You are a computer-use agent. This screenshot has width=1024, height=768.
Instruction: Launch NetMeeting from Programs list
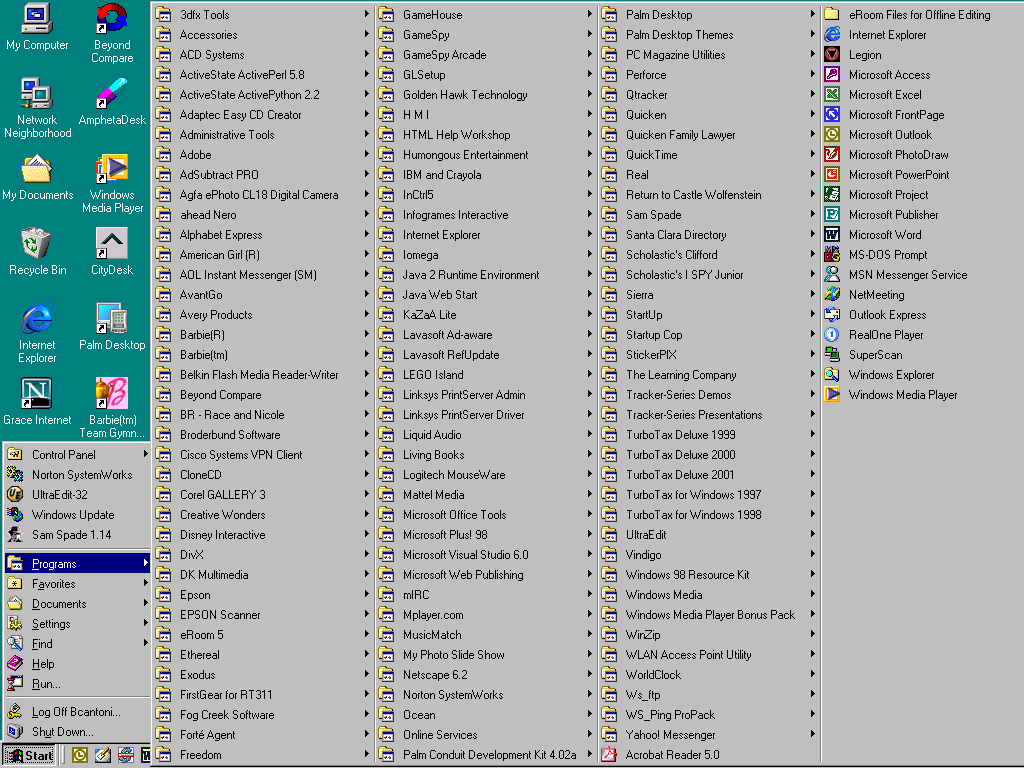tap(921, 295)
